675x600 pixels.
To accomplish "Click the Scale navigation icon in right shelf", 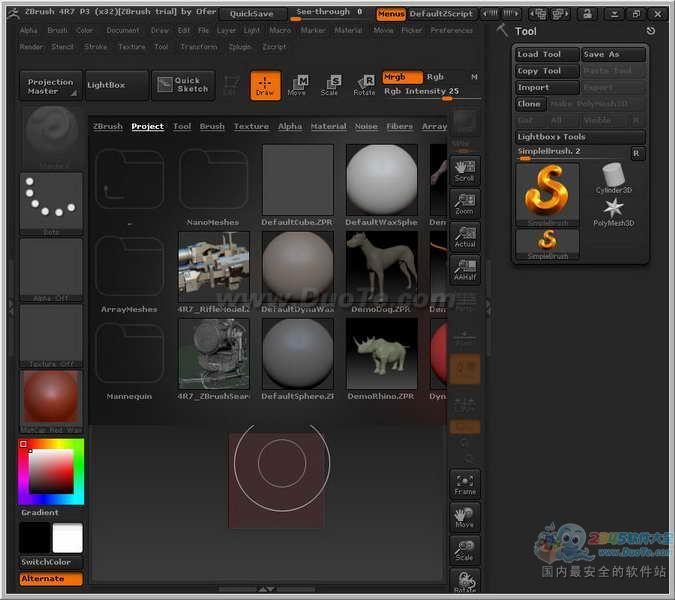I will (464, 550).
